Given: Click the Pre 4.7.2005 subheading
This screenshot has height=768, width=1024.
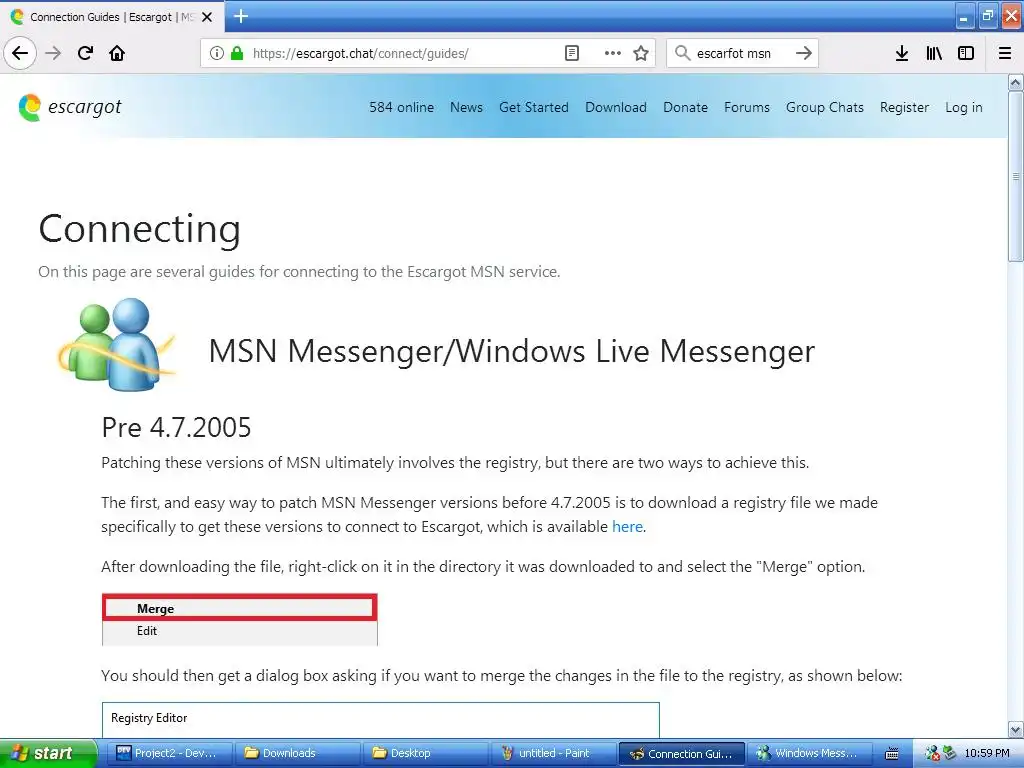Looking at the screenshot, I should point(176,428).
